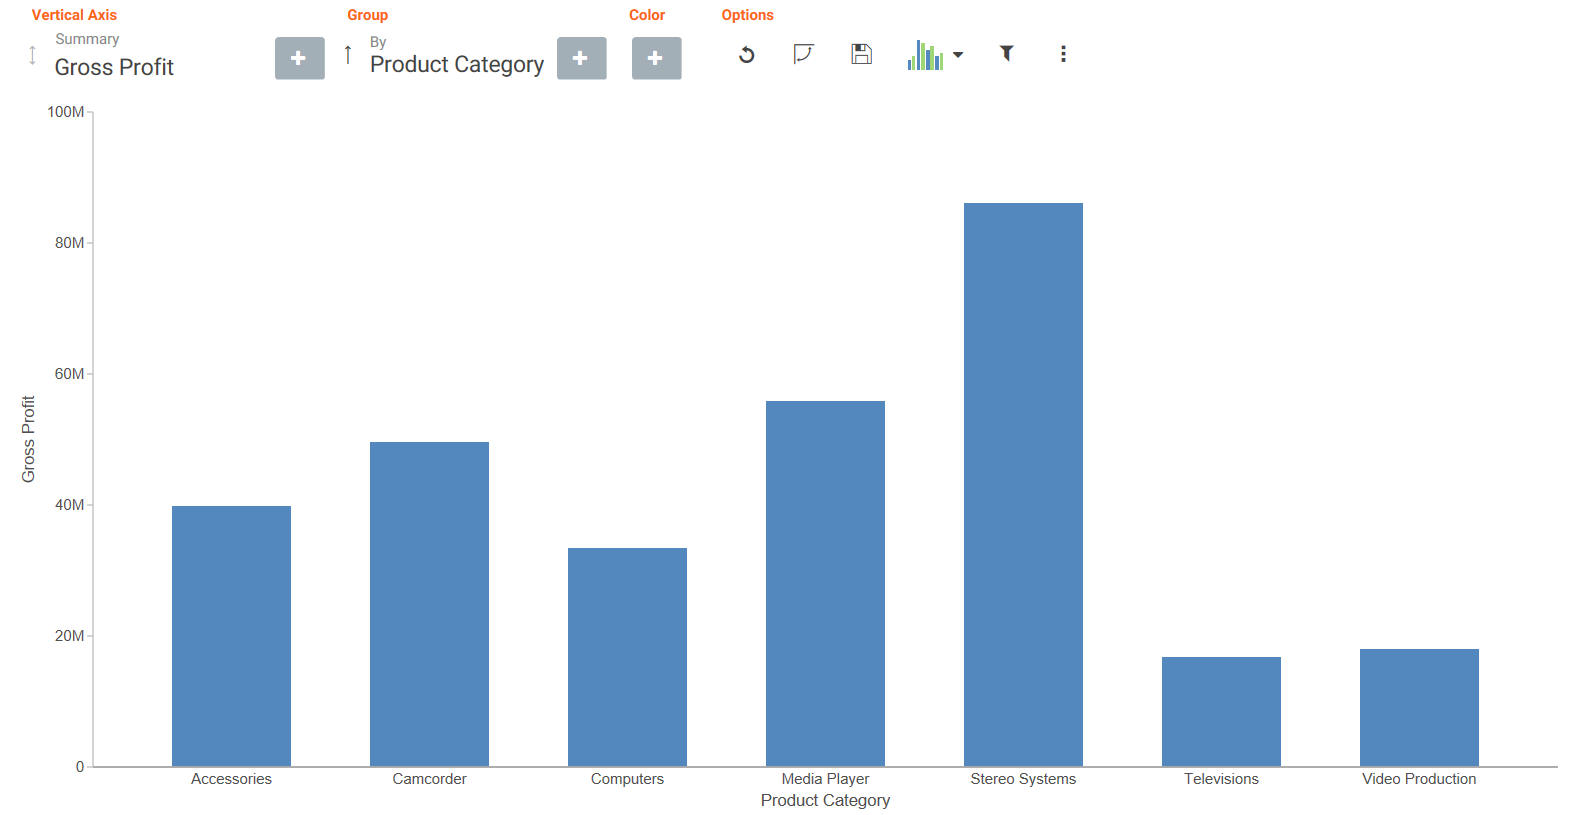Viewport: 1577px width, 815px height.
Task: Select the Stereo Systems bar
Action: (x=1023, y=485)
